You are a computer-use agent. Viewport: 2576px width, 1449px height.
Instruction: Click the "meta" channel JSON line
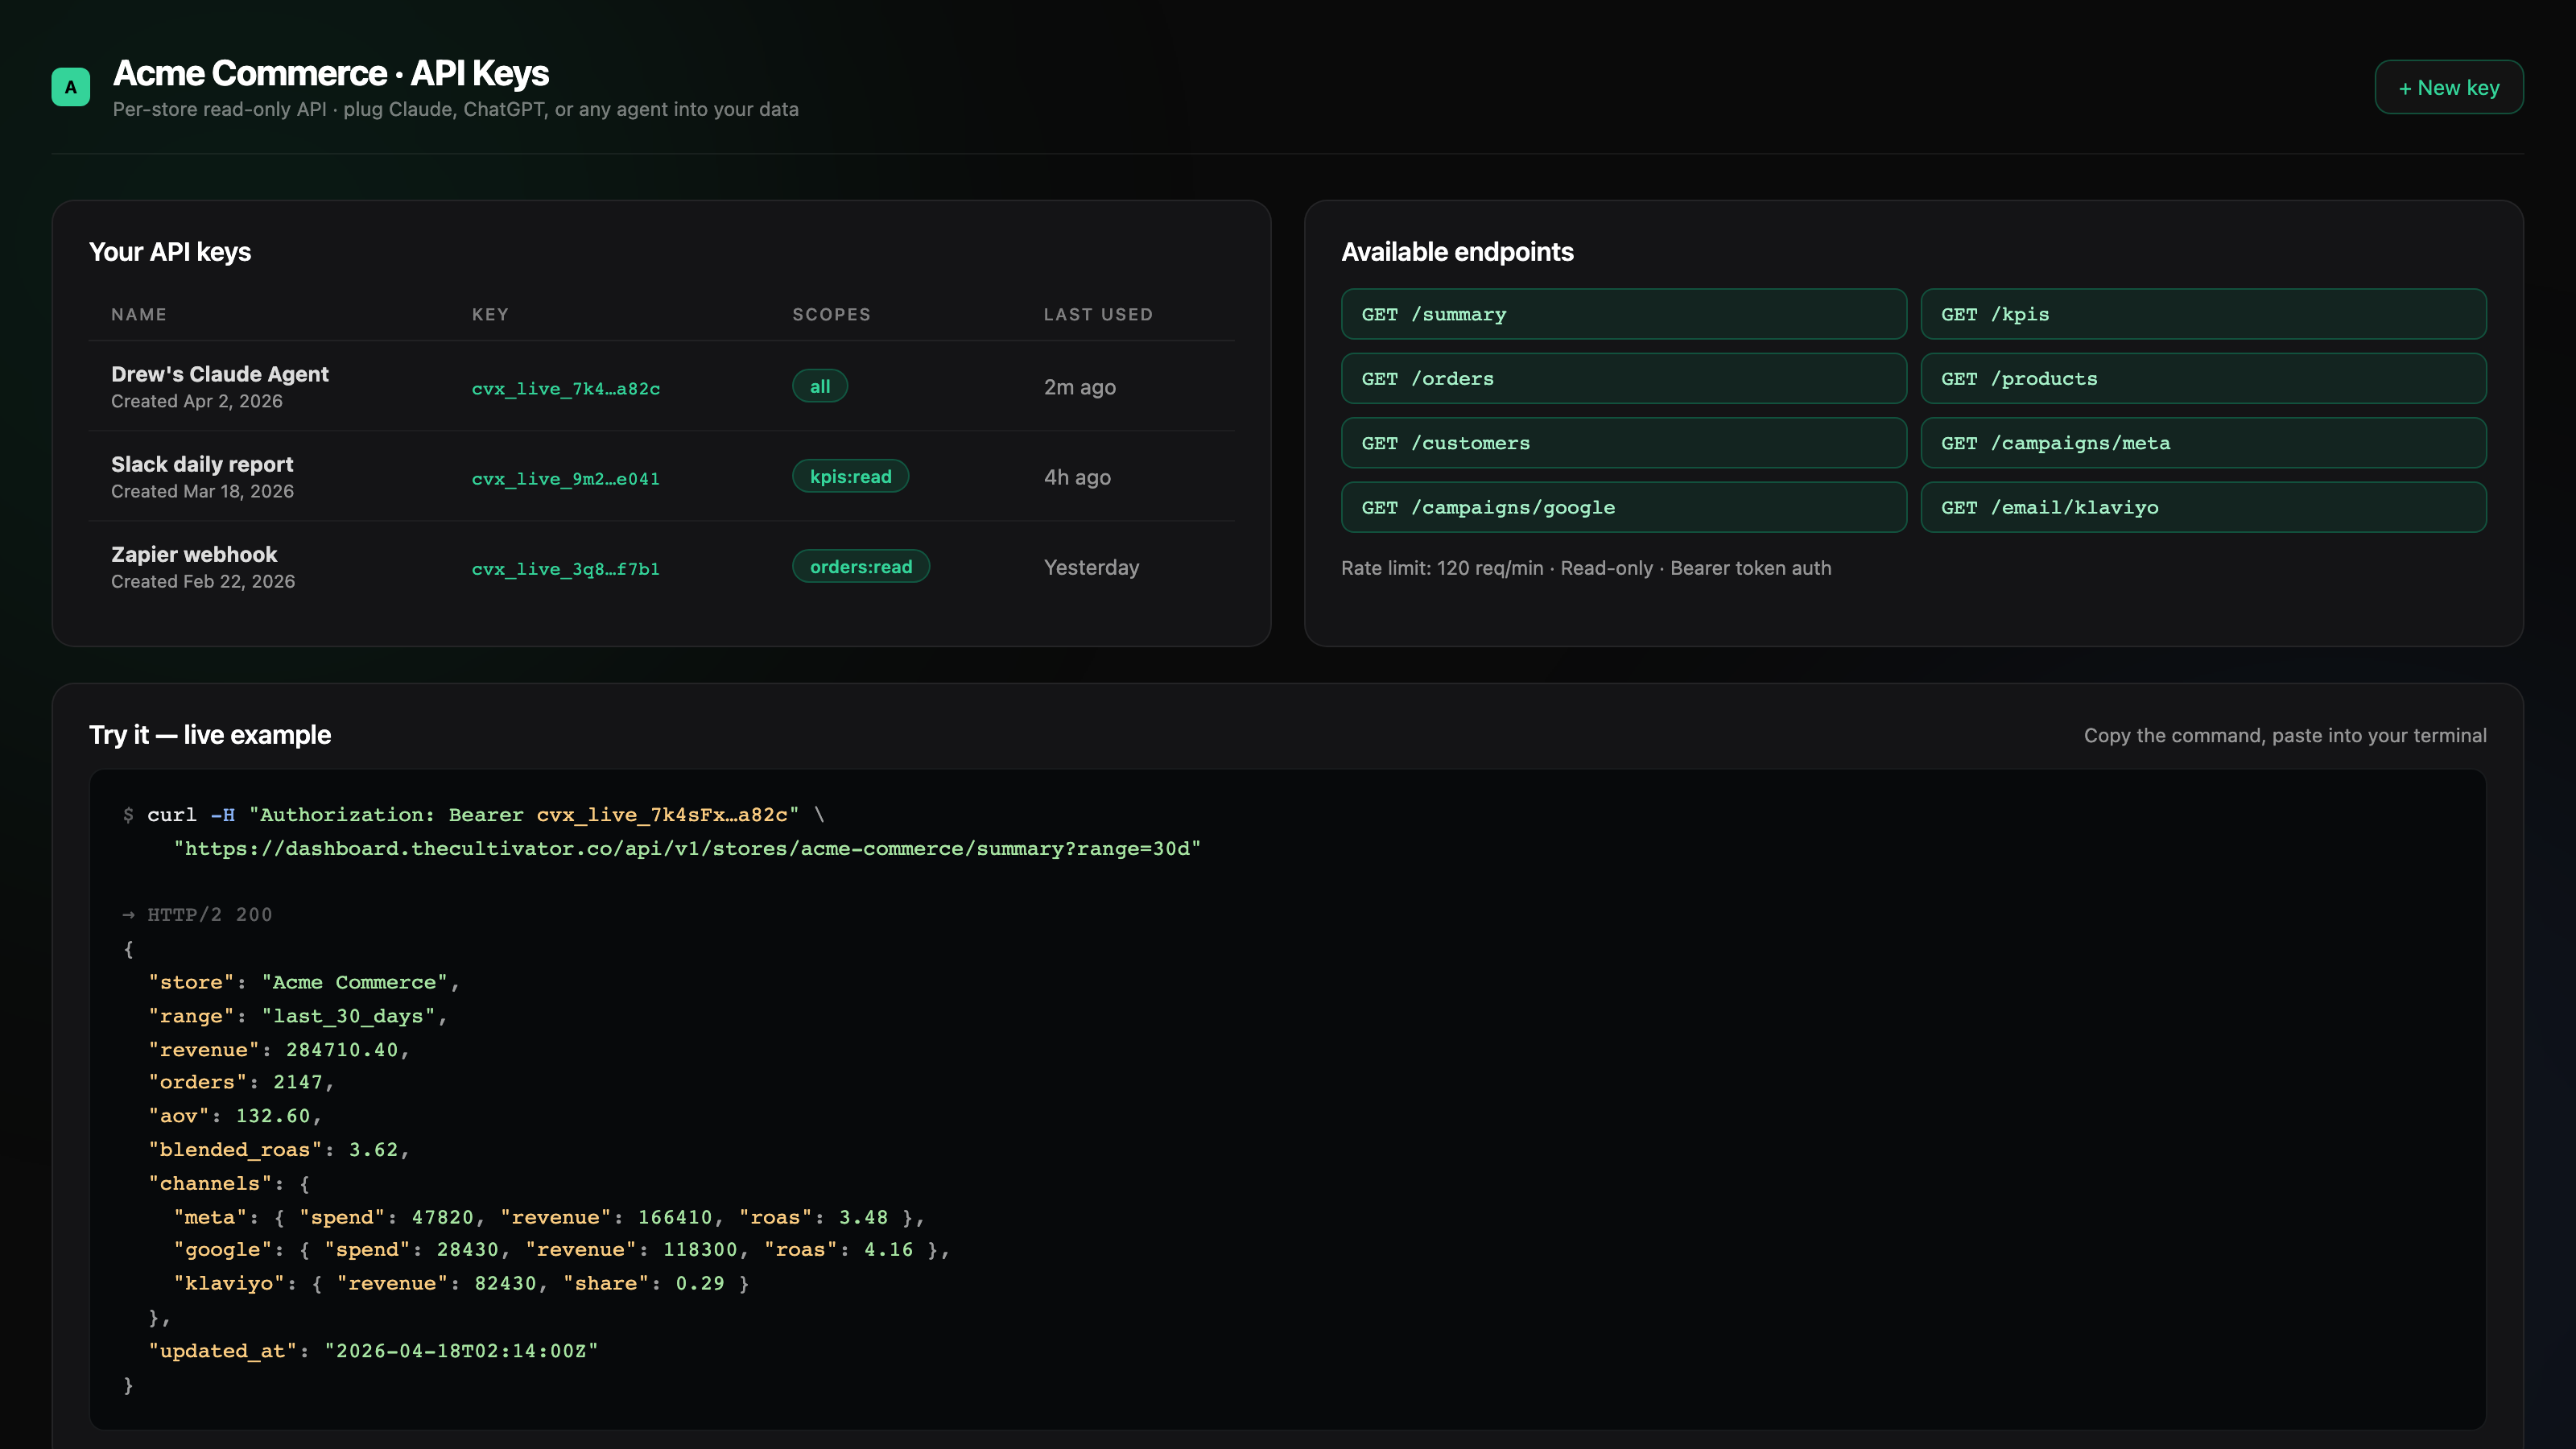pos(549,1216)
